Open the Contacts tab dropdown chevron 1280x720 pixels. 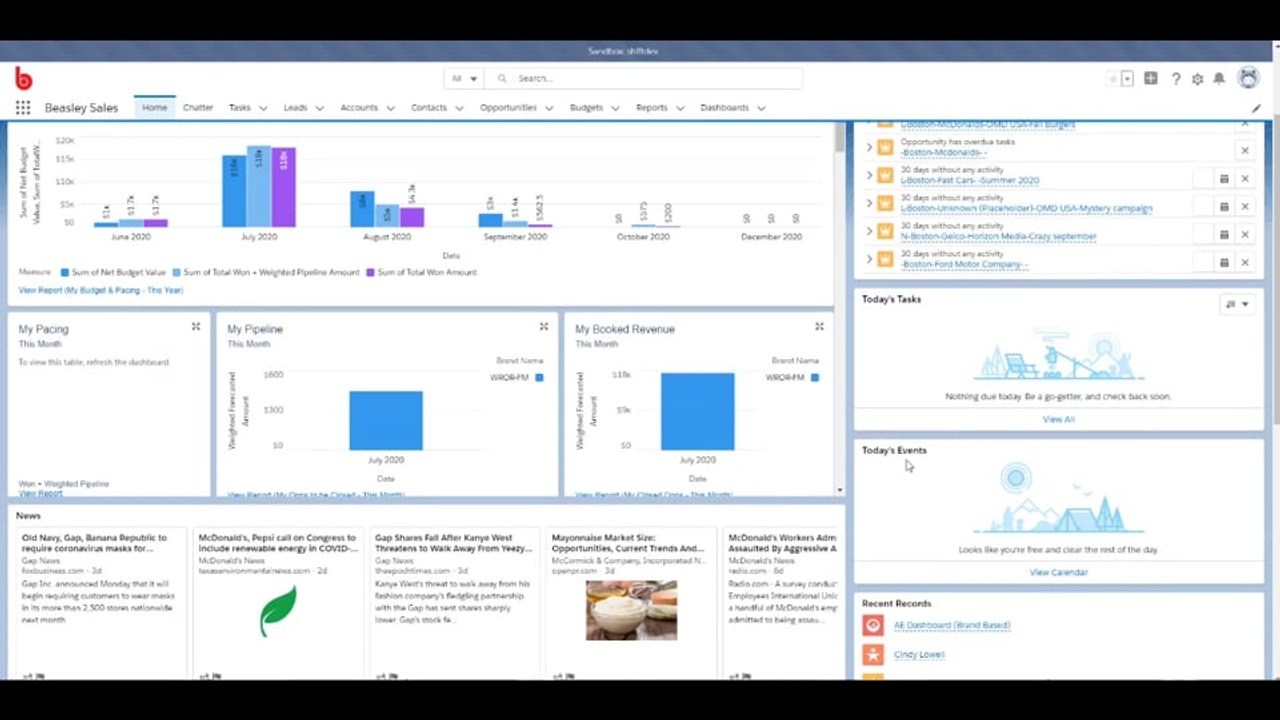pos(459,108)
